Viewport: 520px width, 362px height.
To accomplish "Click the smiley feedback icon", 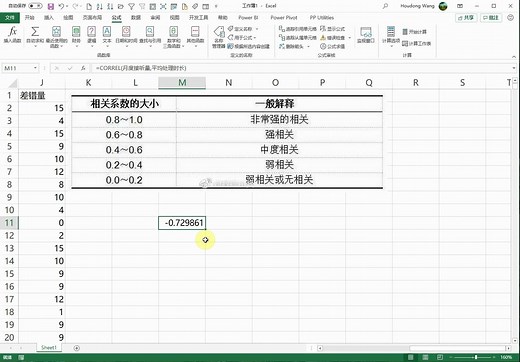I will click(510, 18).
